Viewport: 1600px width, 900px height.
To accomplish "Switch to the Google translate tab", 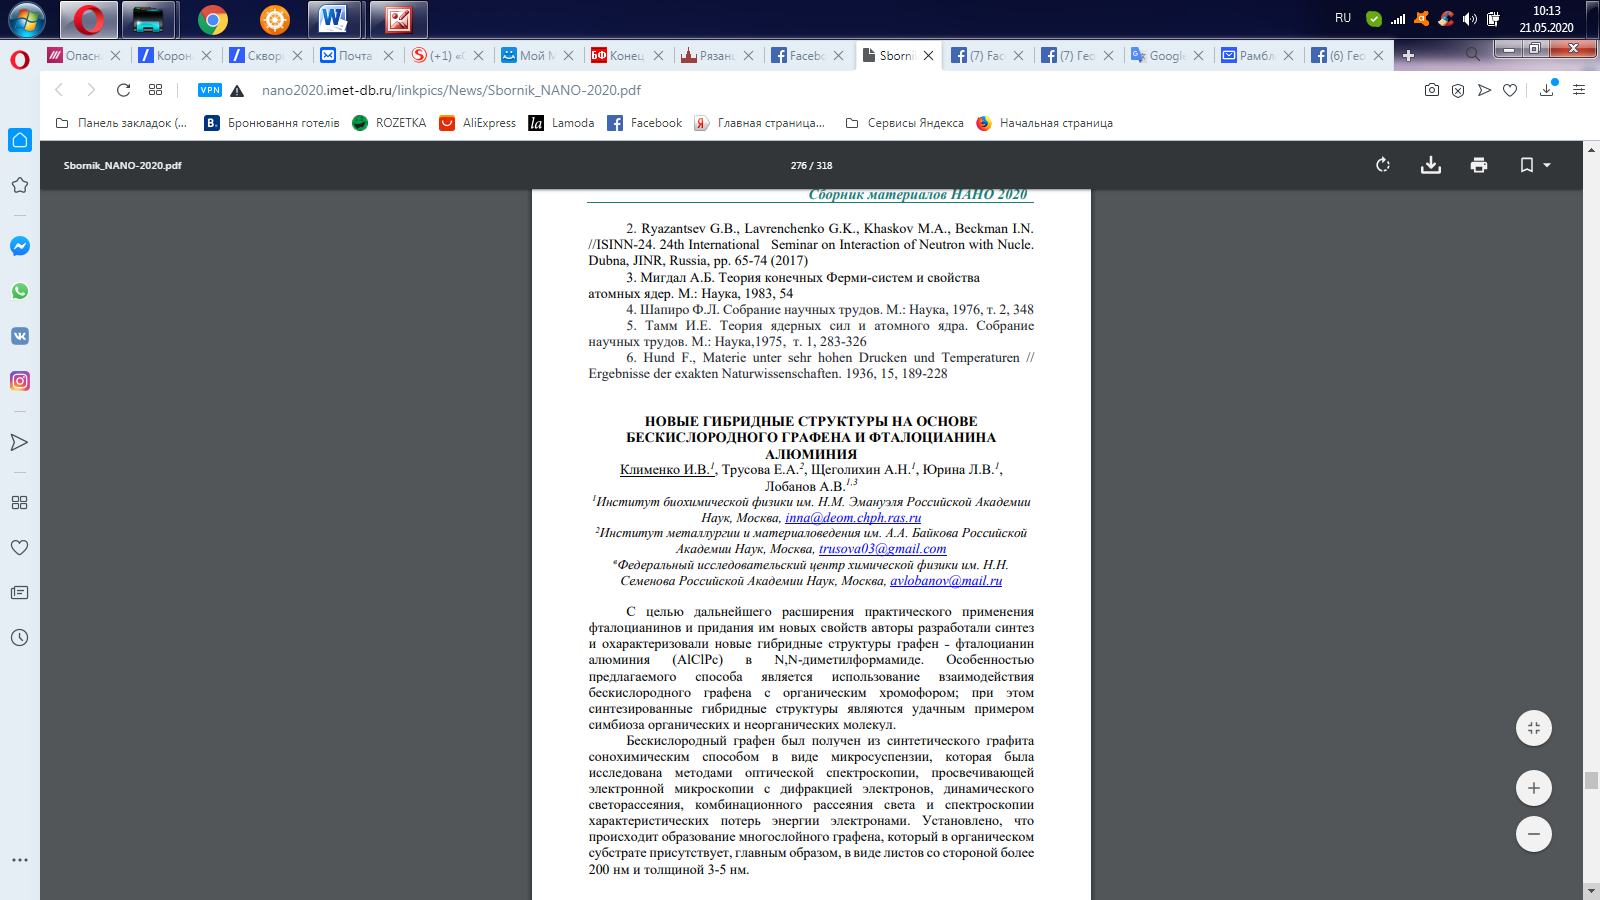I will pos(1167,56).
